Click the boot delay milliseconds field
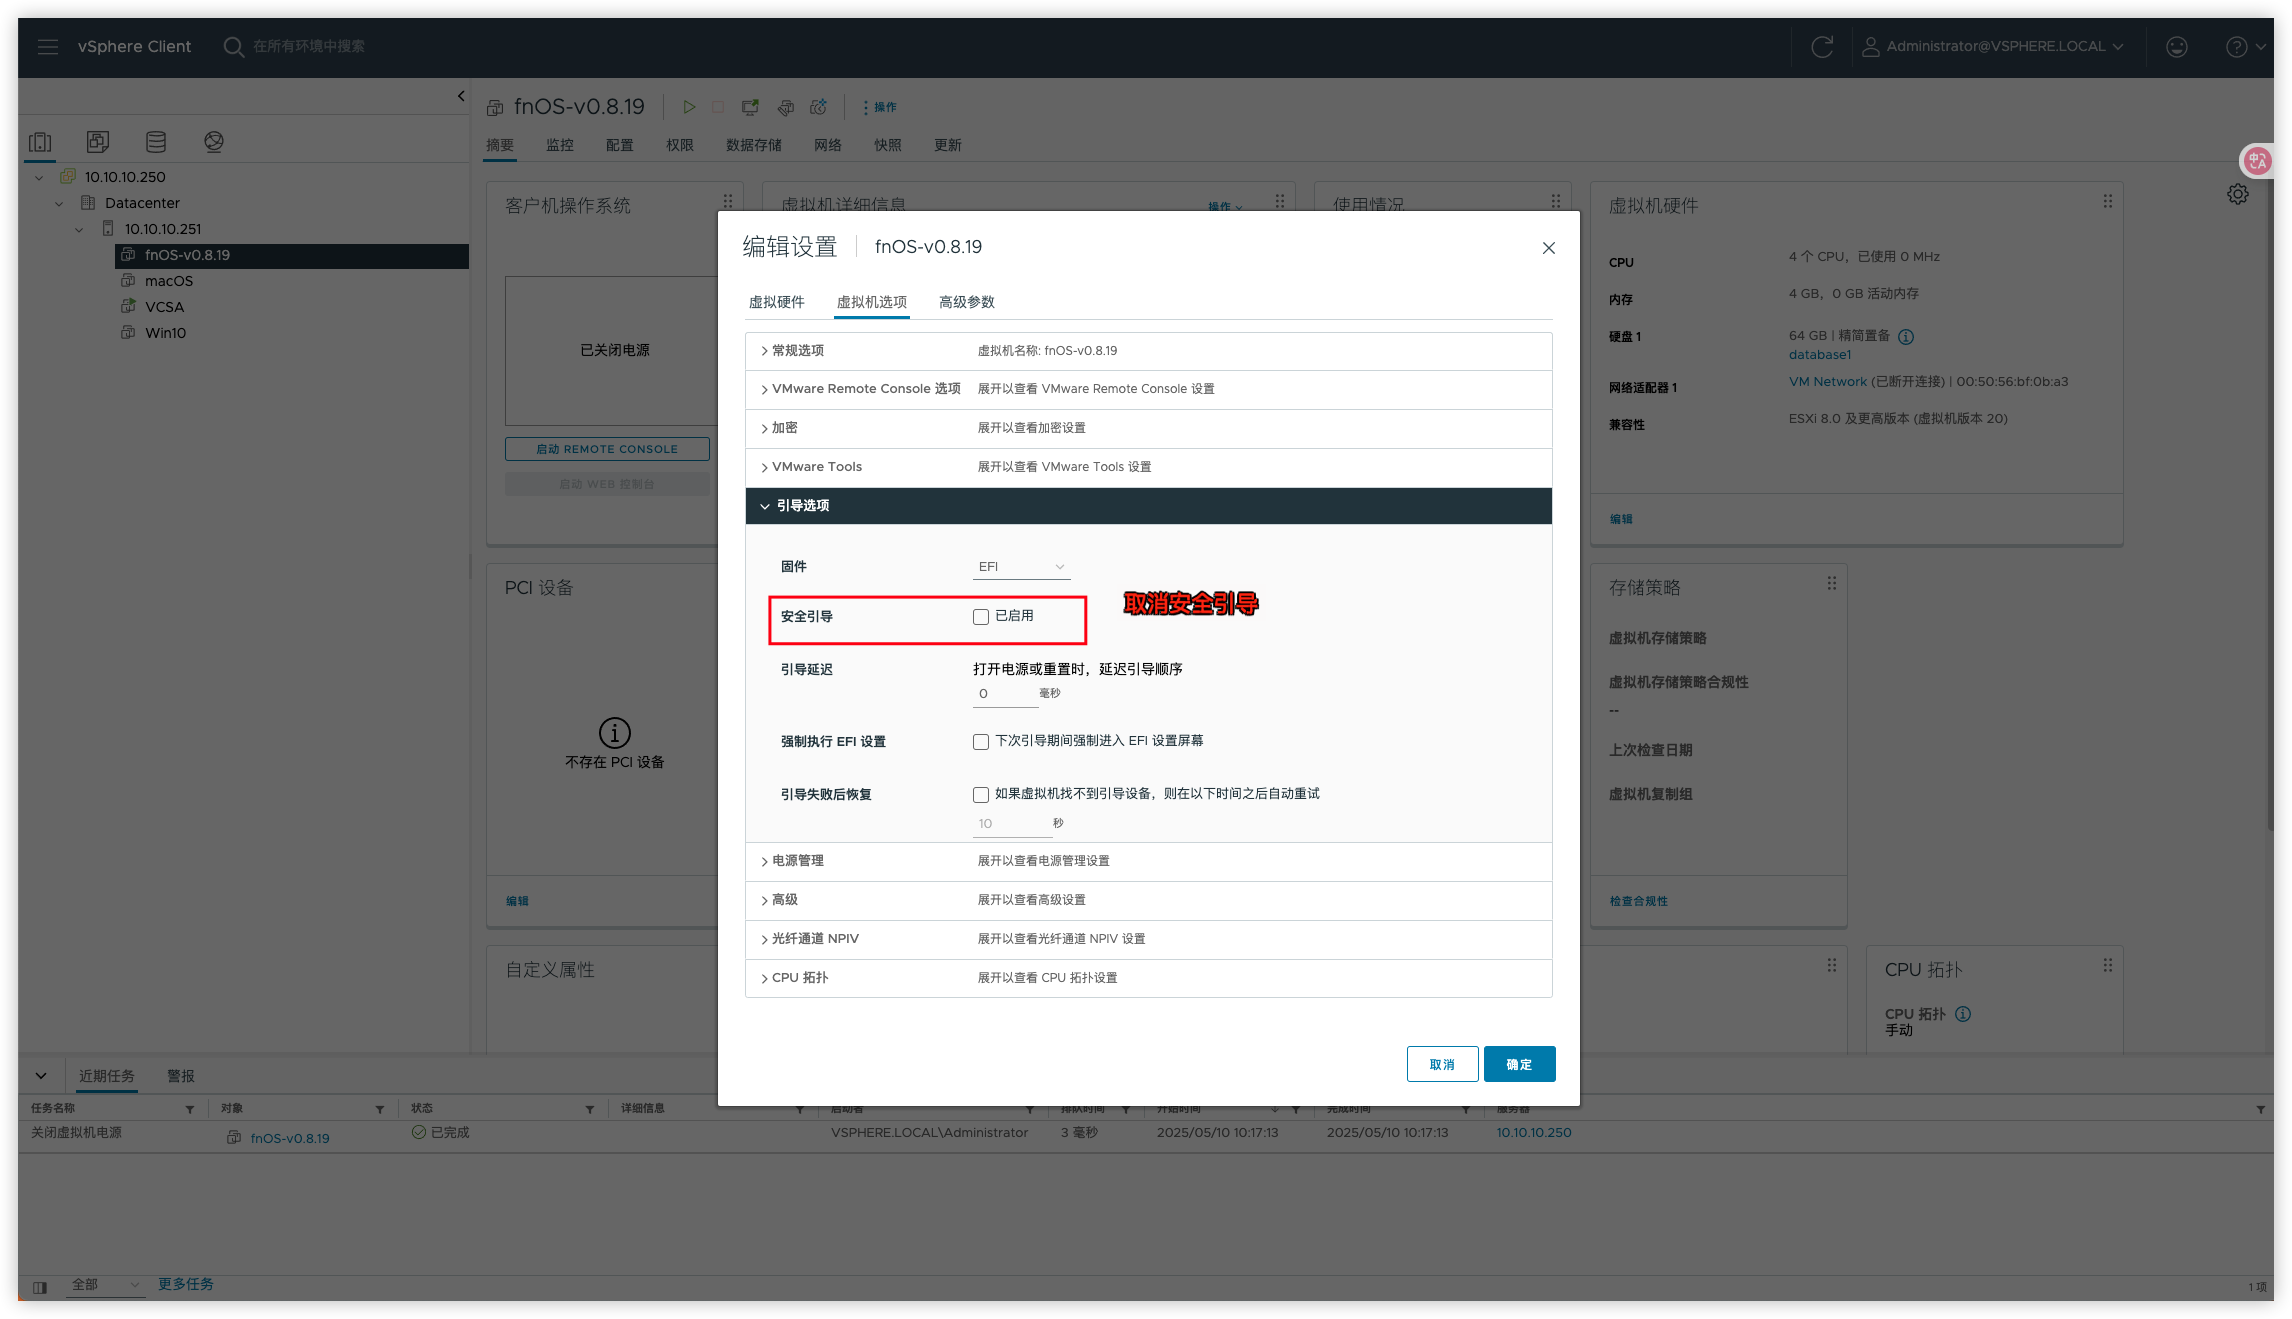 point(1005,694)
